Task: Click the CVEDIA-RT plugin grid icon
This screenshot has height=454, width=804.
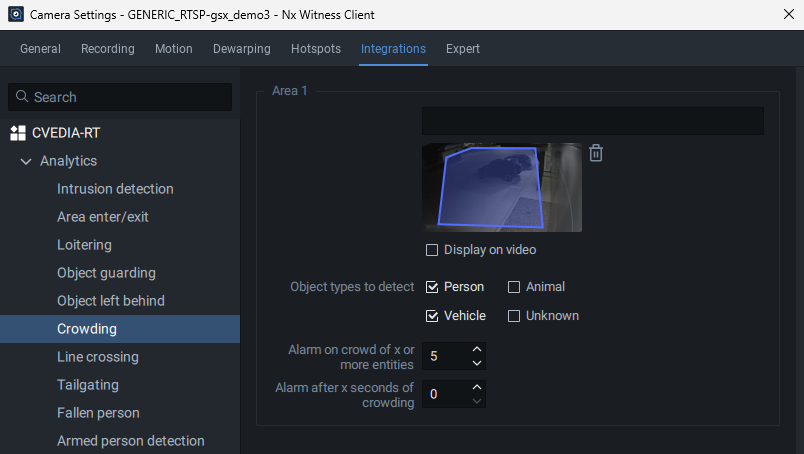Action: pyautogui.click(x=18, y=133)
